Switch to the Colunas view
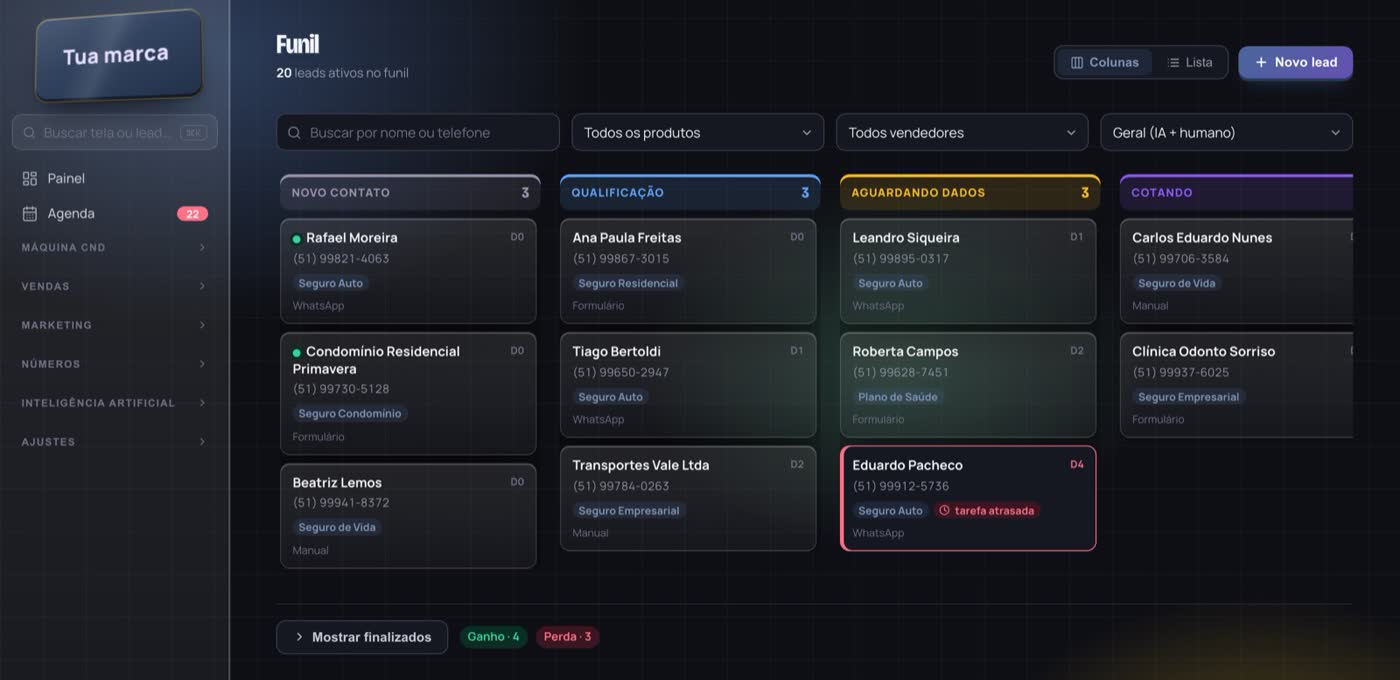 click(x=1104, y=62)
